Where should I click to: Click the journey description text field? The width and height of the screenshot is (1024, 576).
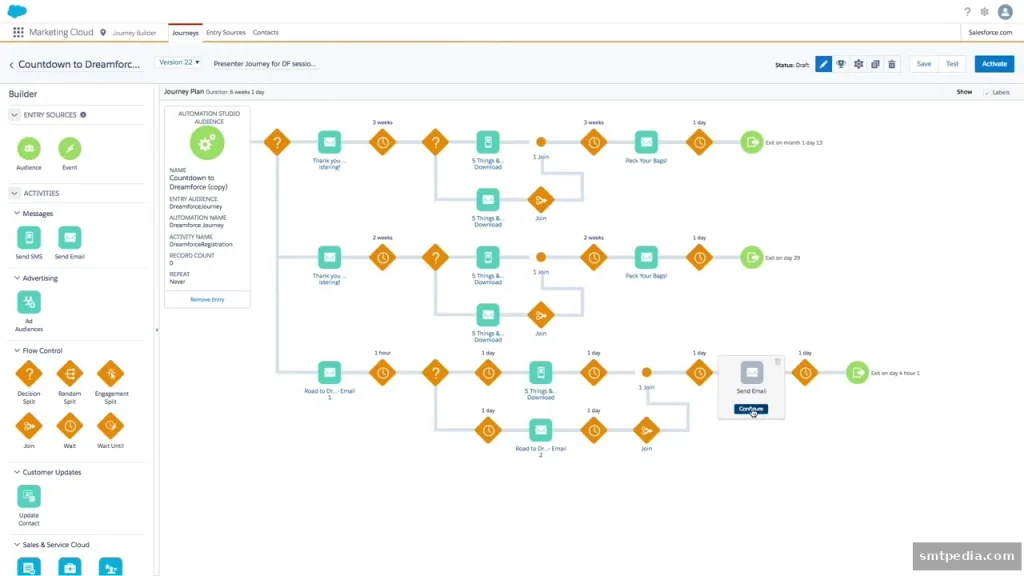264,64
